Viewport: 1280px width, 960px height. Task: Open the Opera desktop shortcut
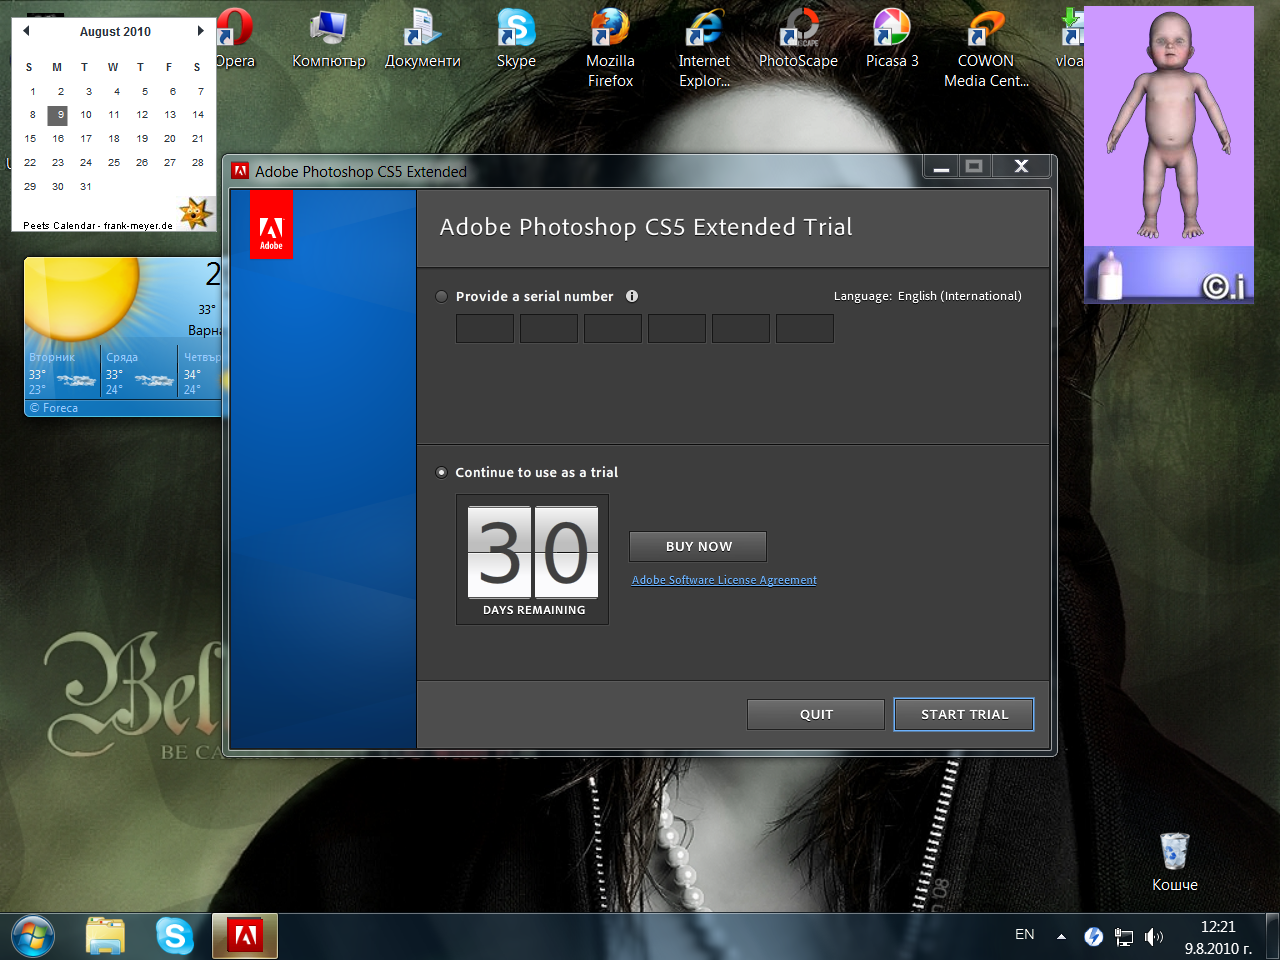click(x=235, y=40)
